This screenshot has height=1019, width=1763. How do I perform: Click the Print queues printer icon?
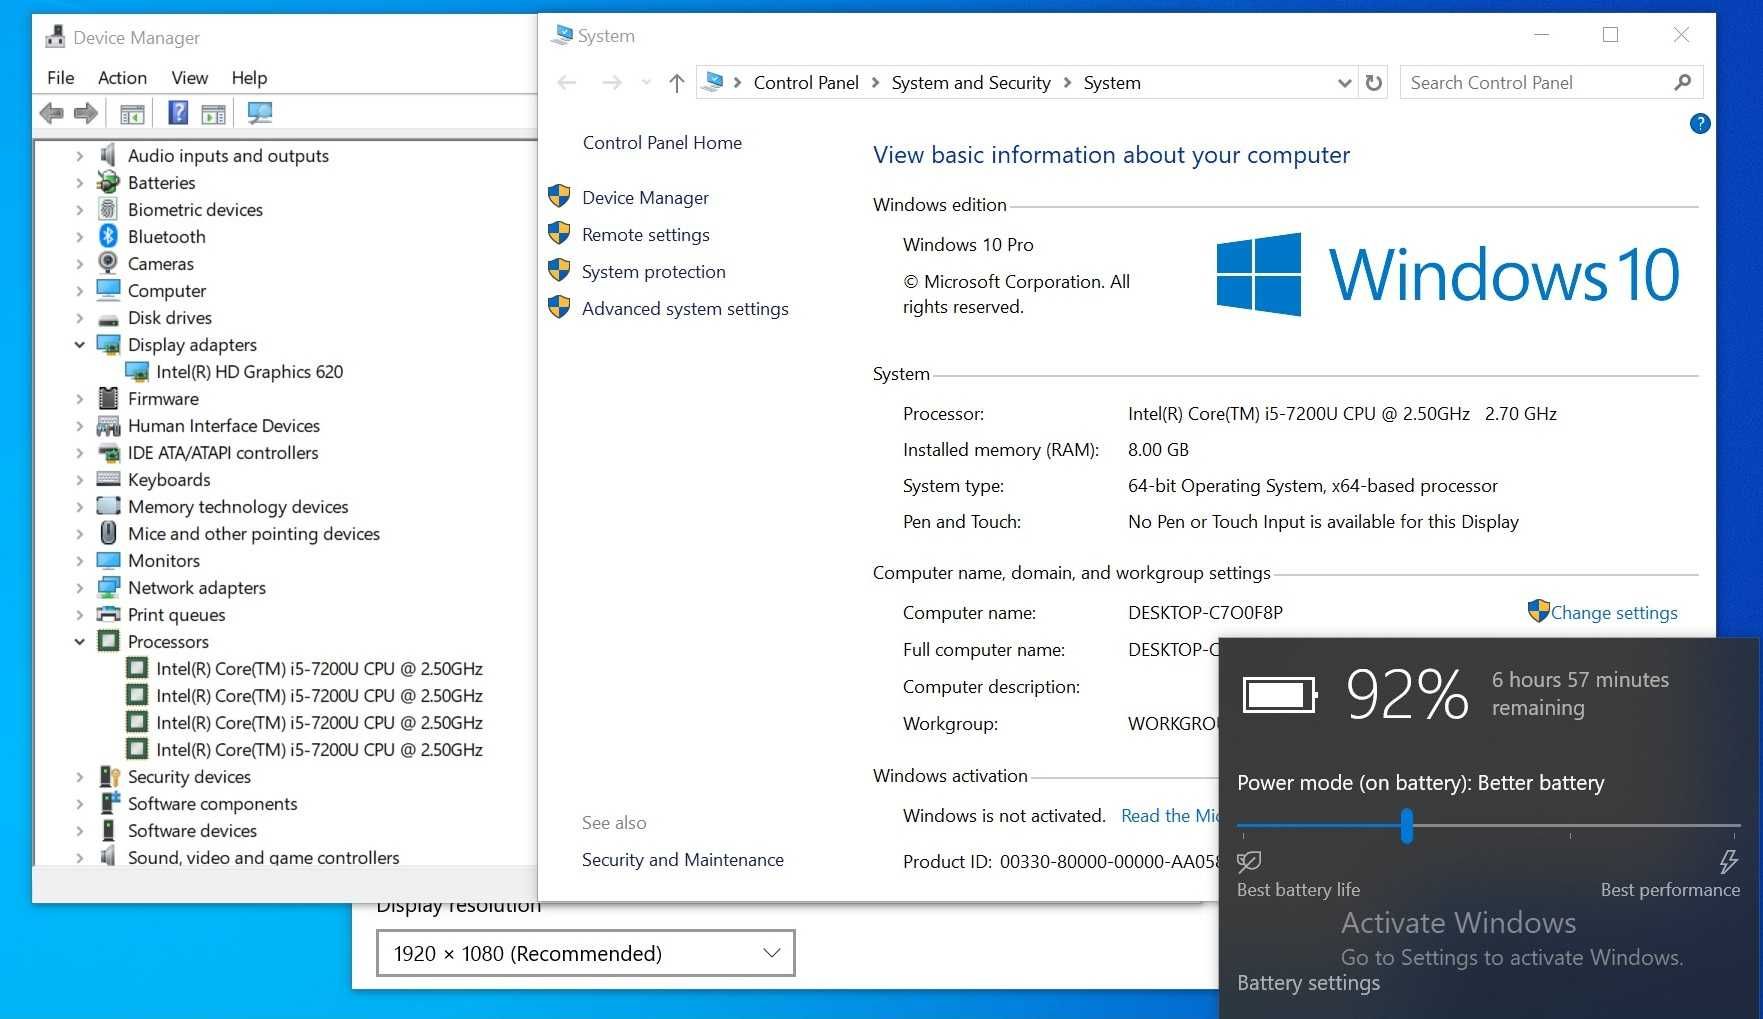point(108,614)
